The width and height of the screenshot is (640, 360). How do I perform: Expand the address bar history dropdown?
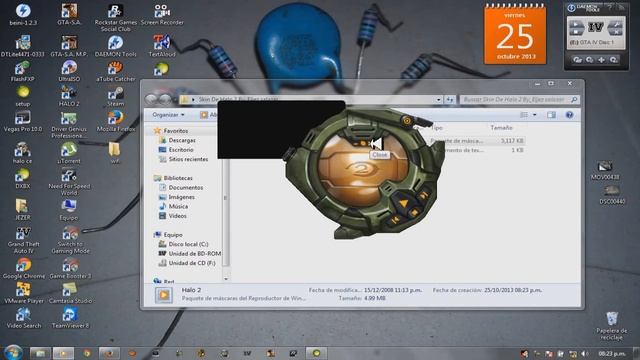[x=438, y=99]
